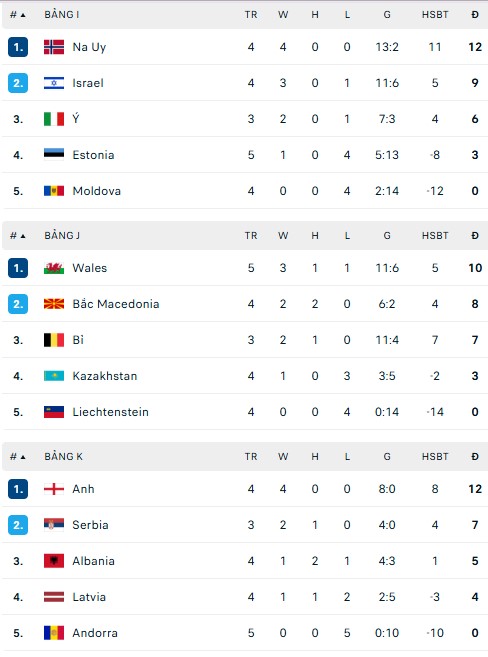Click the Wales dragon flag icon

54,268
